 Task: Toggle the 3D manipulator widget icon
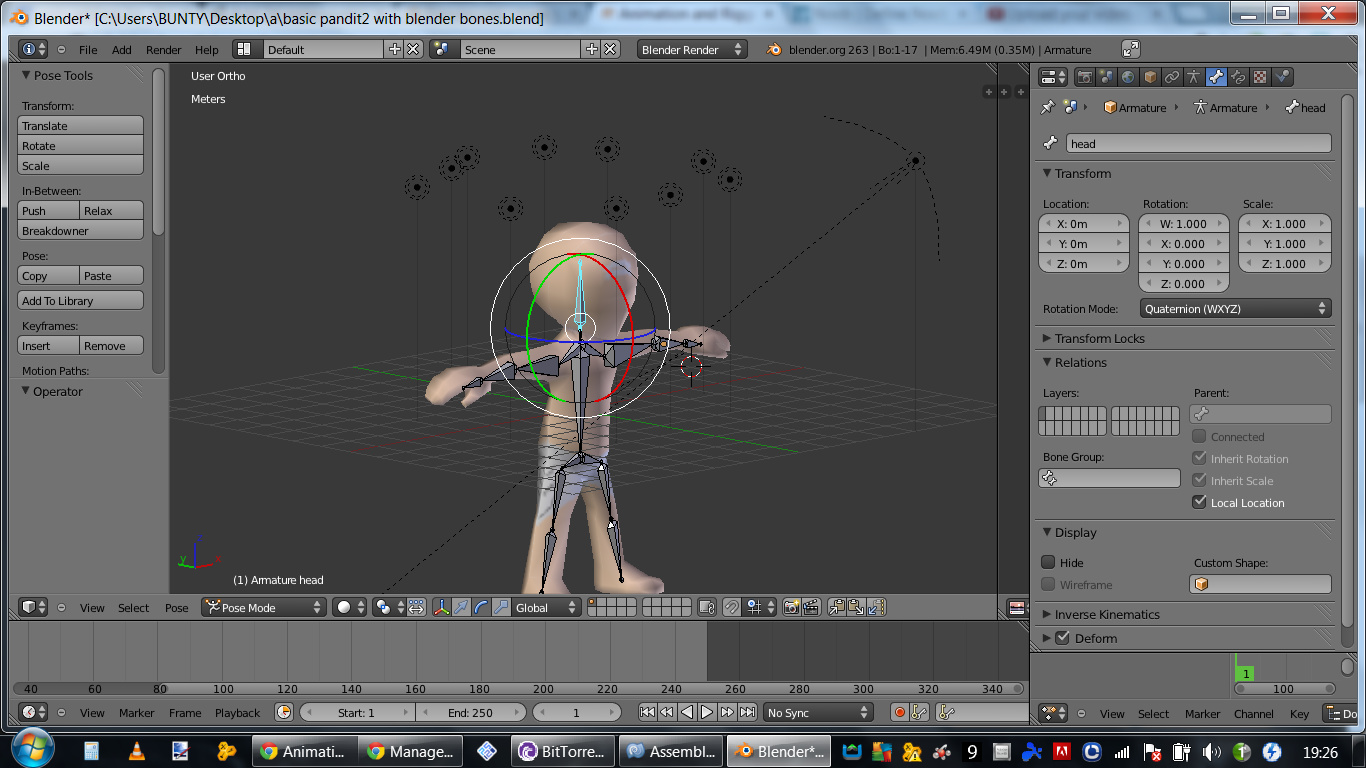(442, 607)
